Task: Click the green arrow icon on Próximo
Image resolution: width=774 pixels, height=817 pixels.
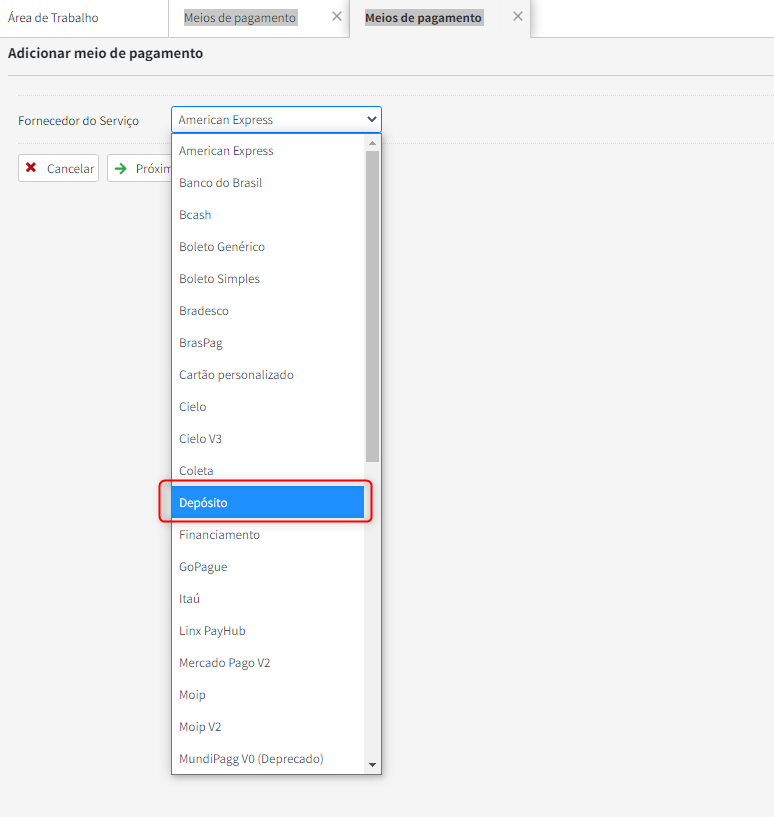Action: click(x=120, y=168)
